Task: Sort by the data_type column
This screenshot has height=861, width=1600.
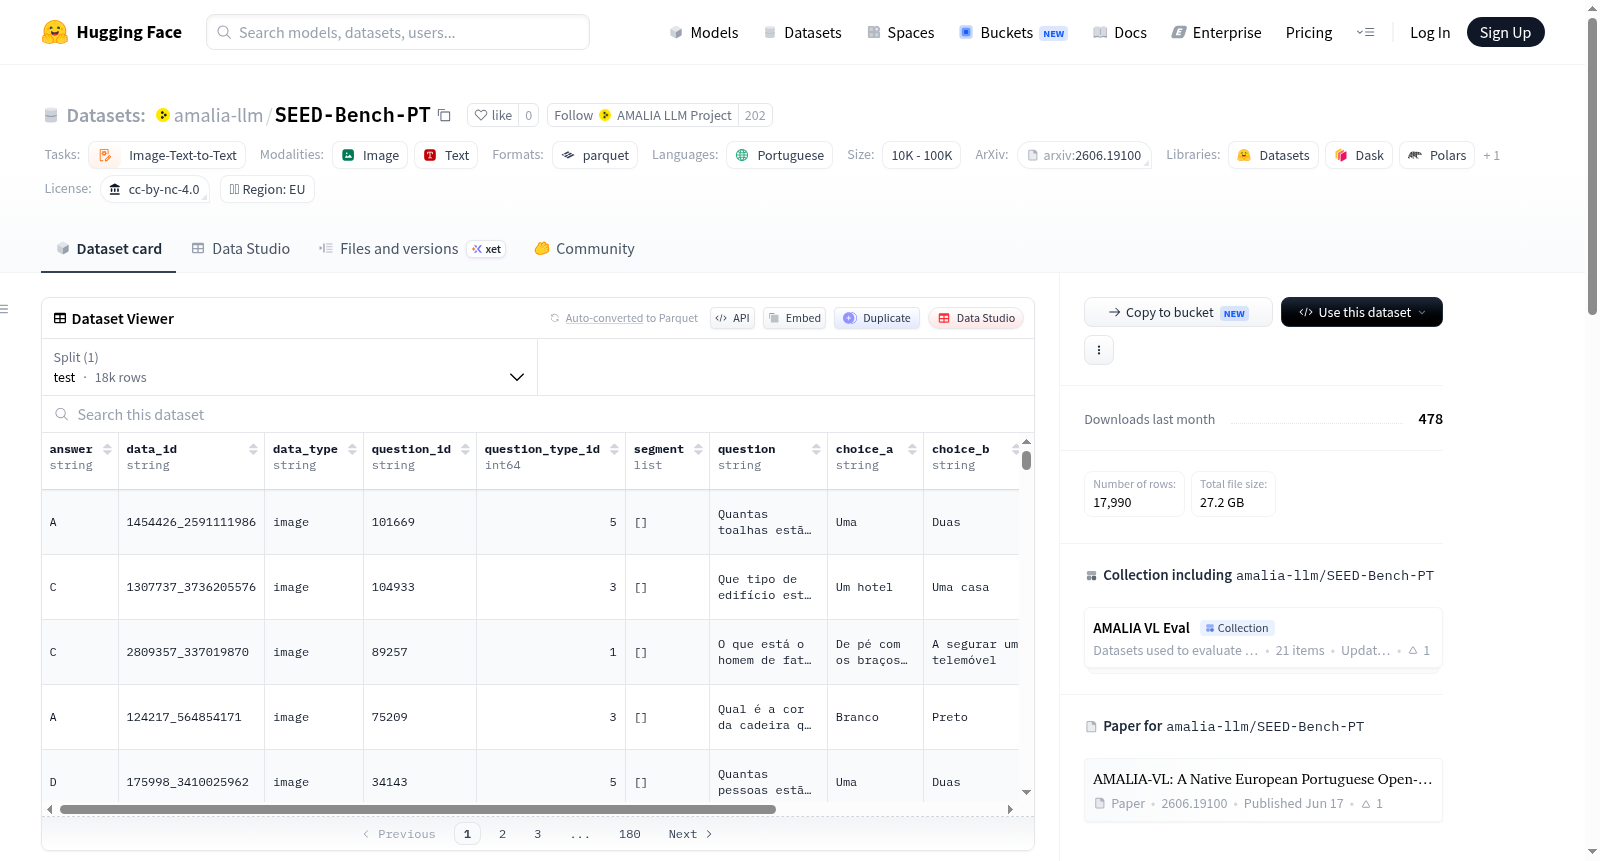Action: click(352, 449)
